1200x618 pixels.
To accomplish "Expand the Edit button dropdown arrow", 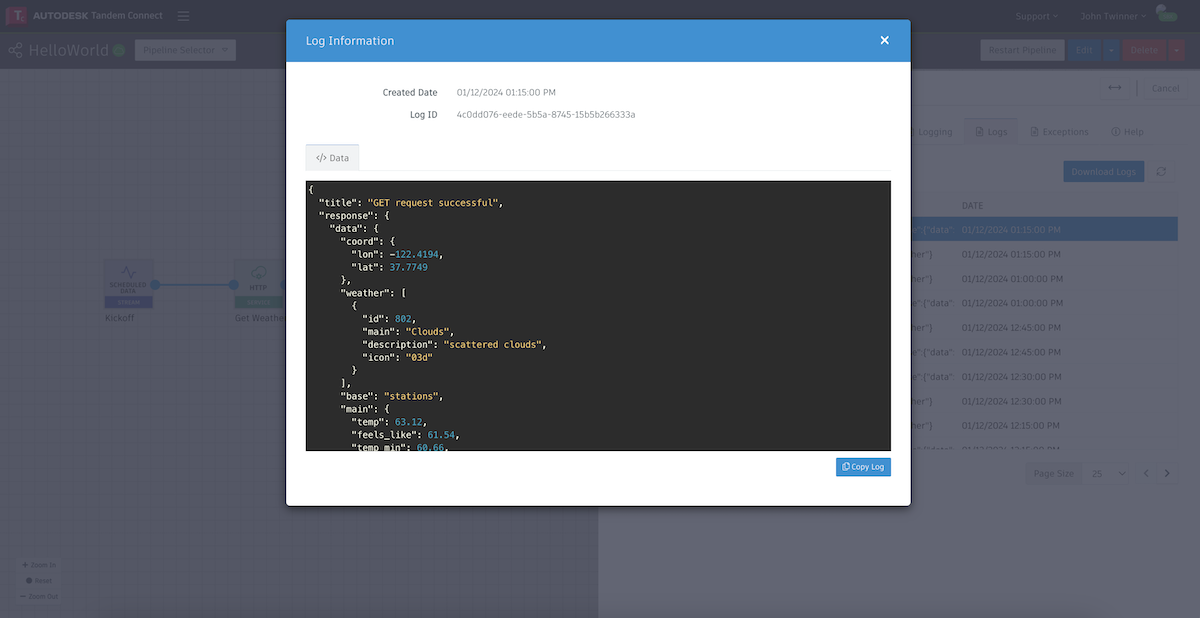I will 1111,50.
